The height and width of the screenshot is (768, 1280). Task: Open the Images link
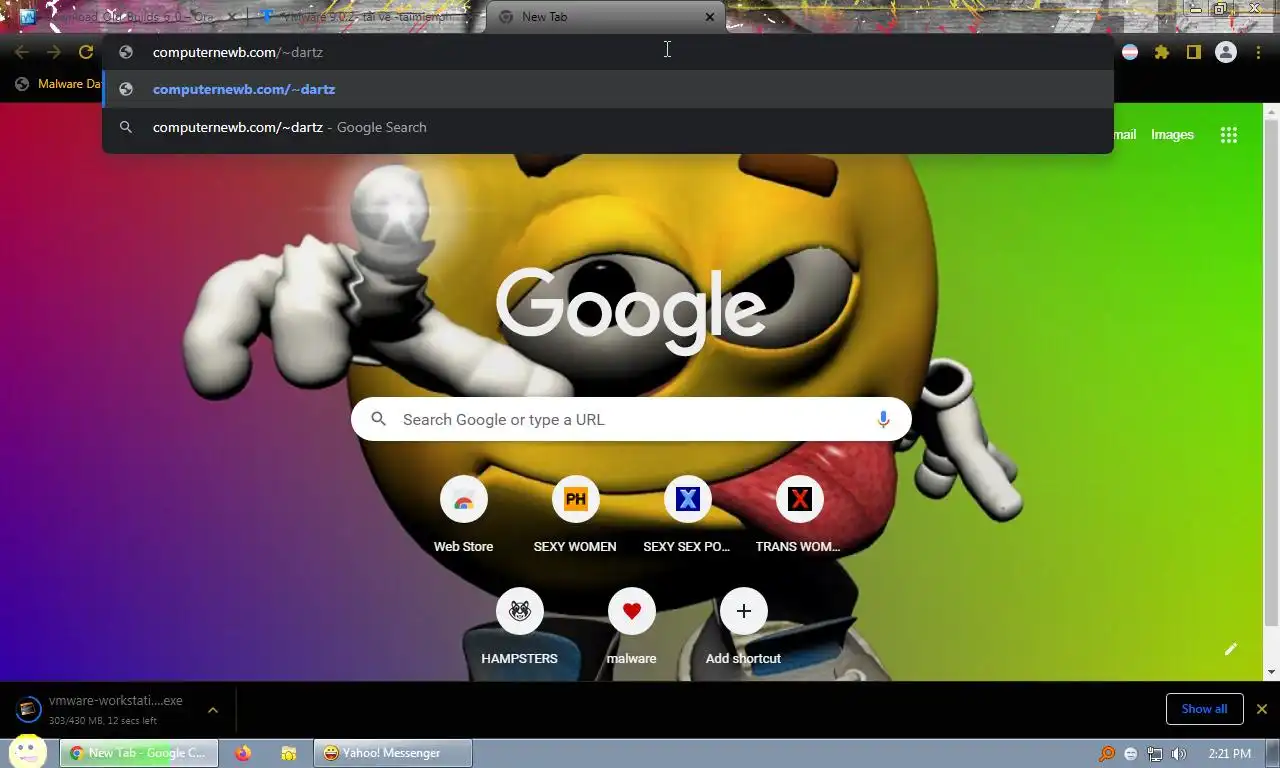point(1172,135)
